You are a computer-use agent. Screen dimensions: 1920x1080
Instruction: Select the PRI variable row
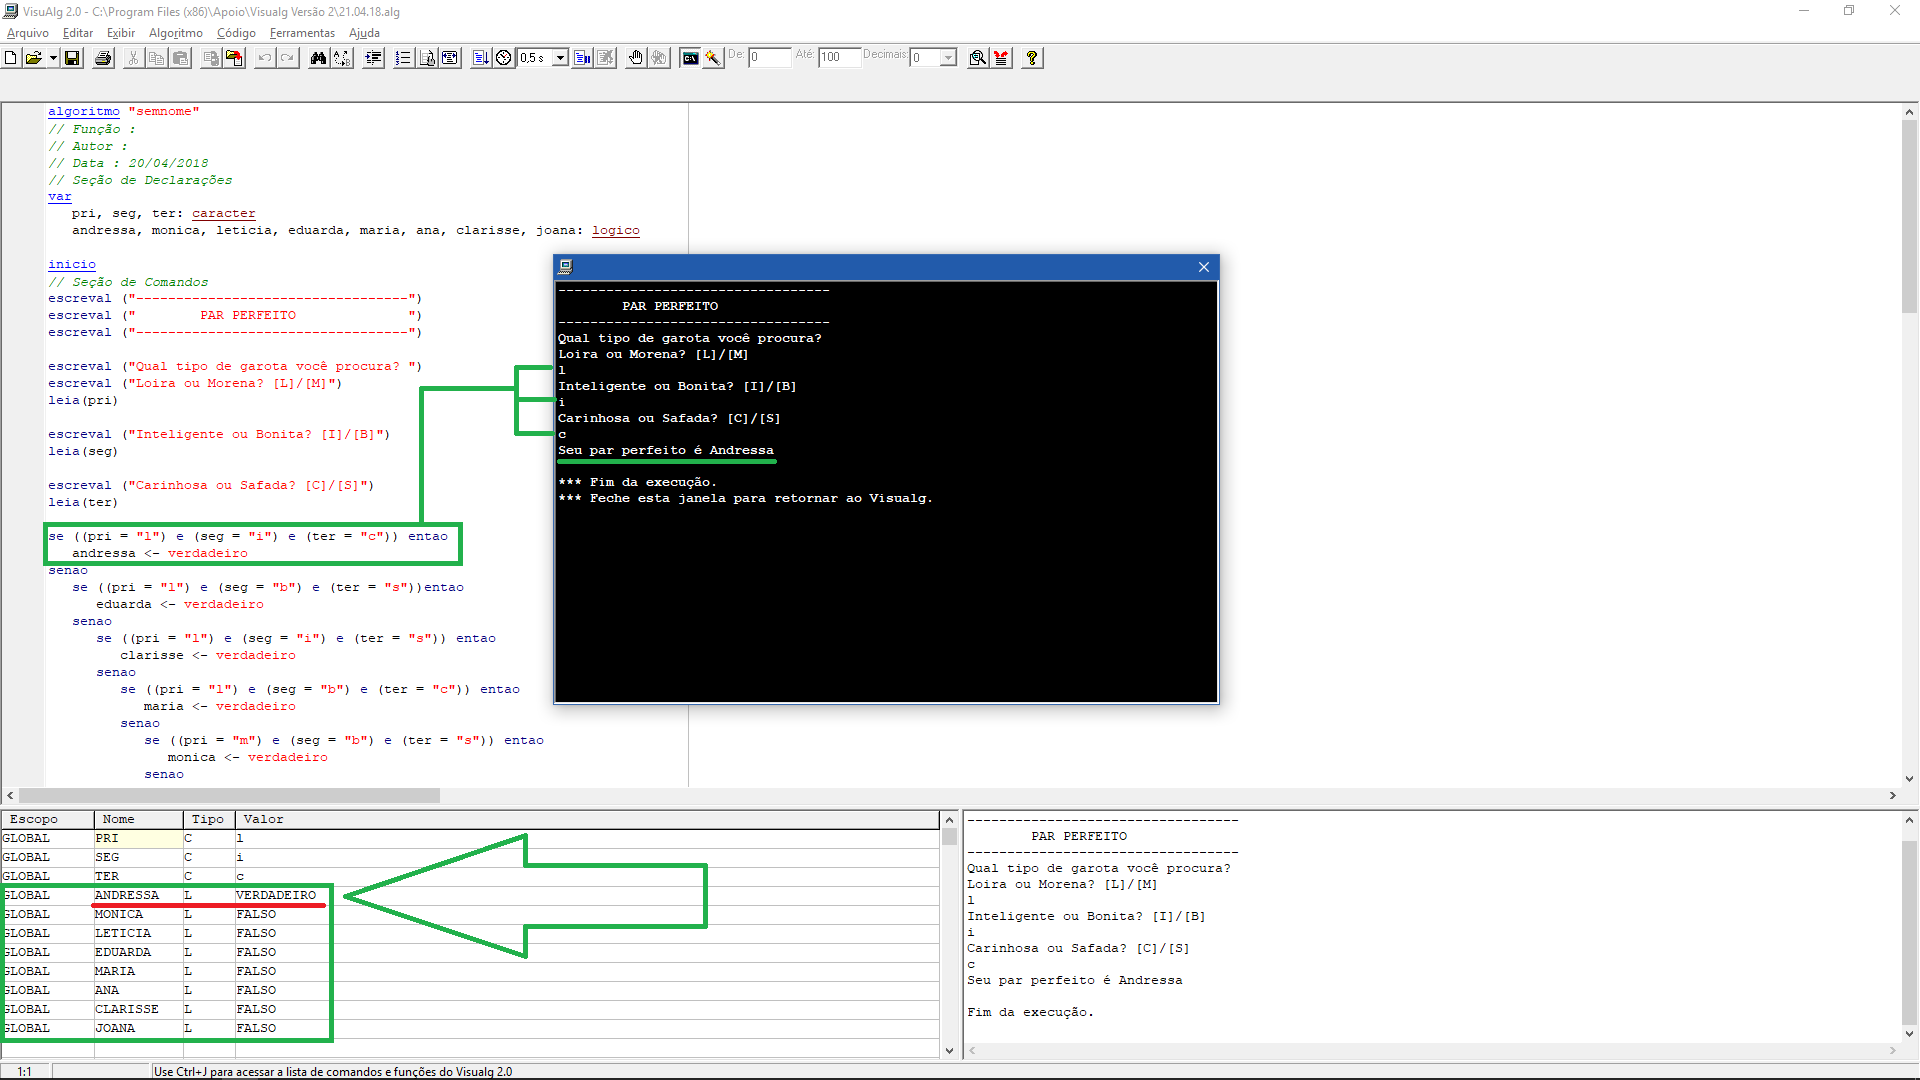tap(470, 838)
